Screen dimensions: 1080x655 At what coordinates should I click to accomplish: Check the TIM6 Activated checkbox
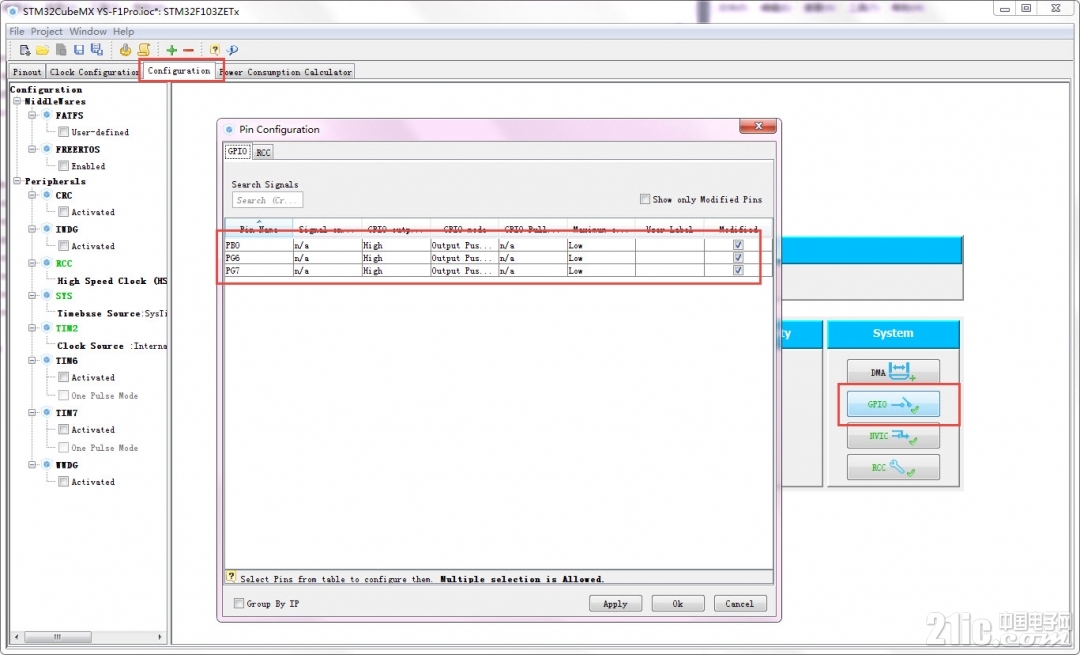point(63,377)
